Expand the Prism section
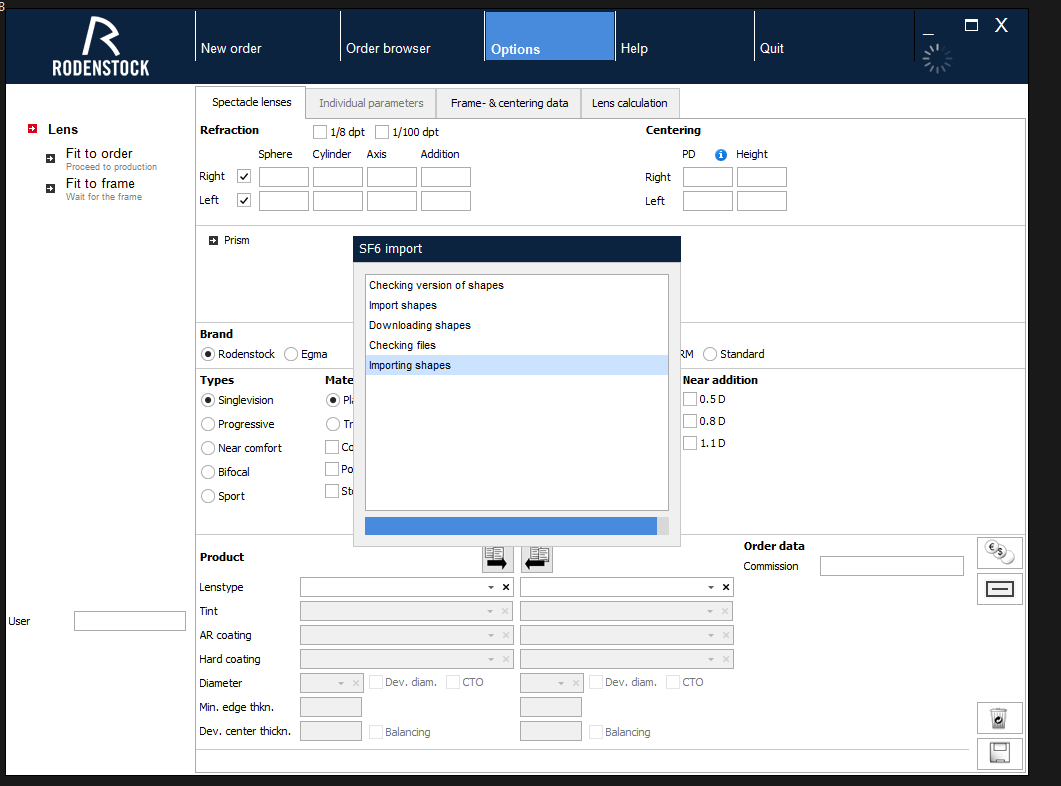The width and height of the screenshot is (1061, 786). tap(213, 240)
